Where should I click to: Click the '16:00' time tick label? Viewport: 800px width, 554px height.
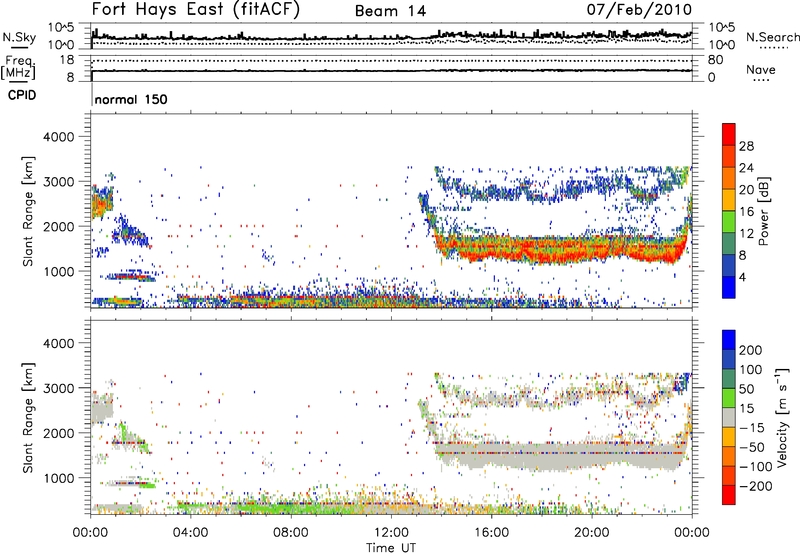click(x=491, y=533)
